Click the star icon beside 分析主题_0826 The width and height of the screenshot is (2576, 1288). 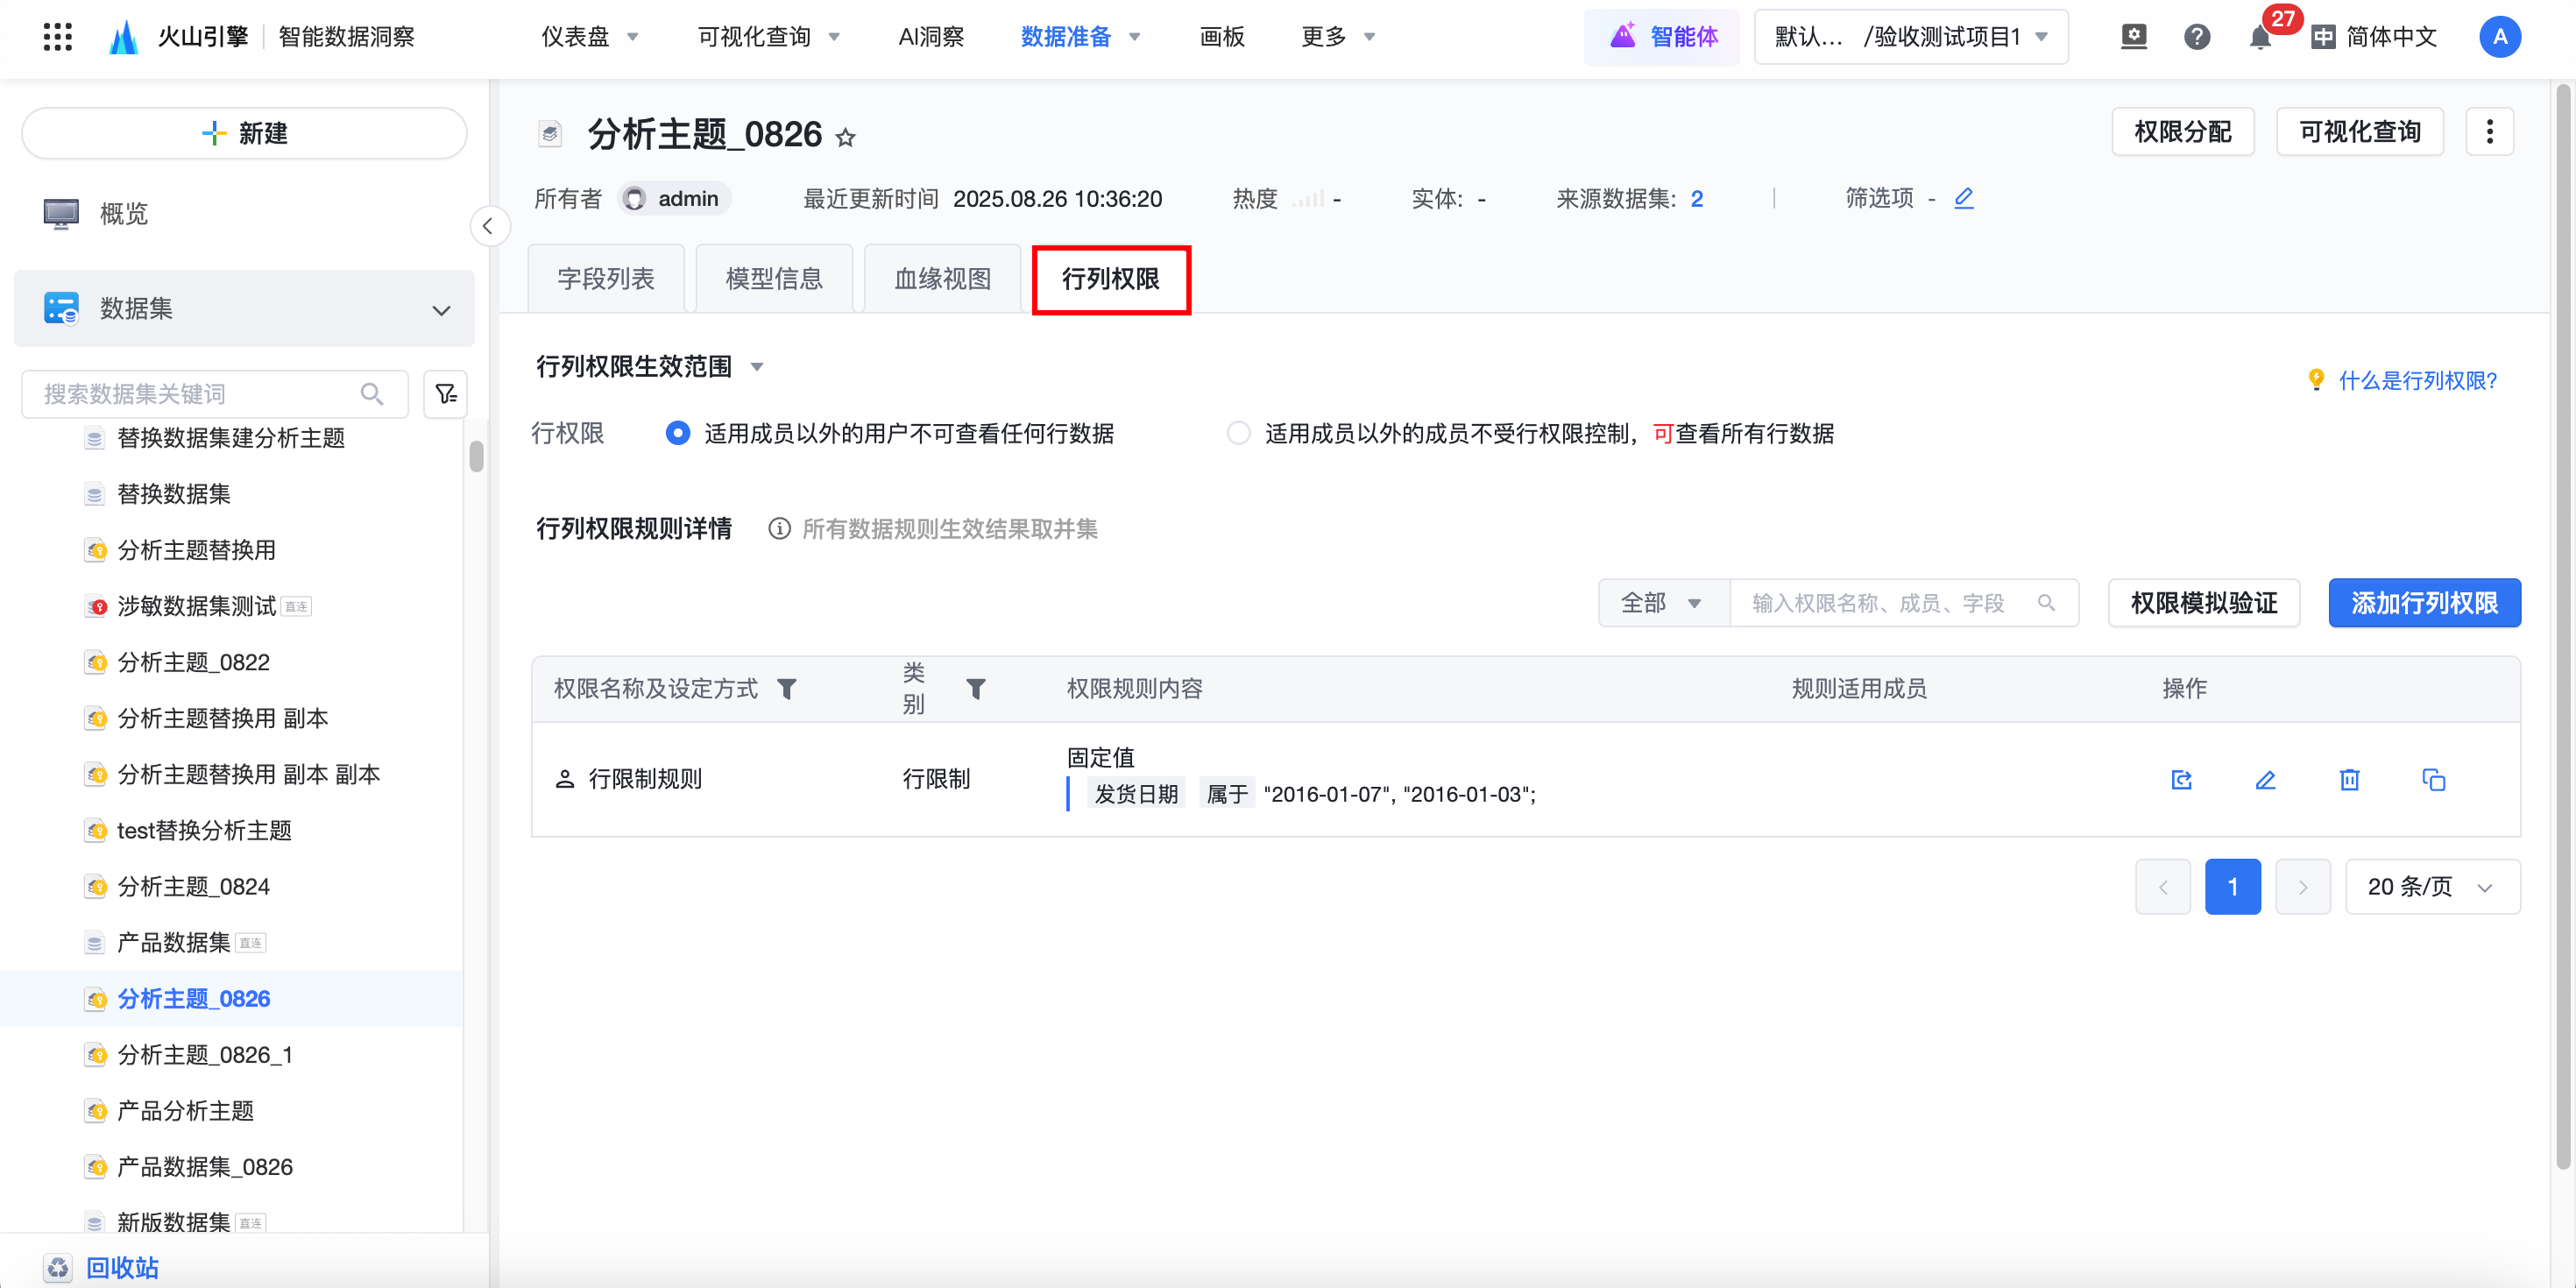click(846, 137)
